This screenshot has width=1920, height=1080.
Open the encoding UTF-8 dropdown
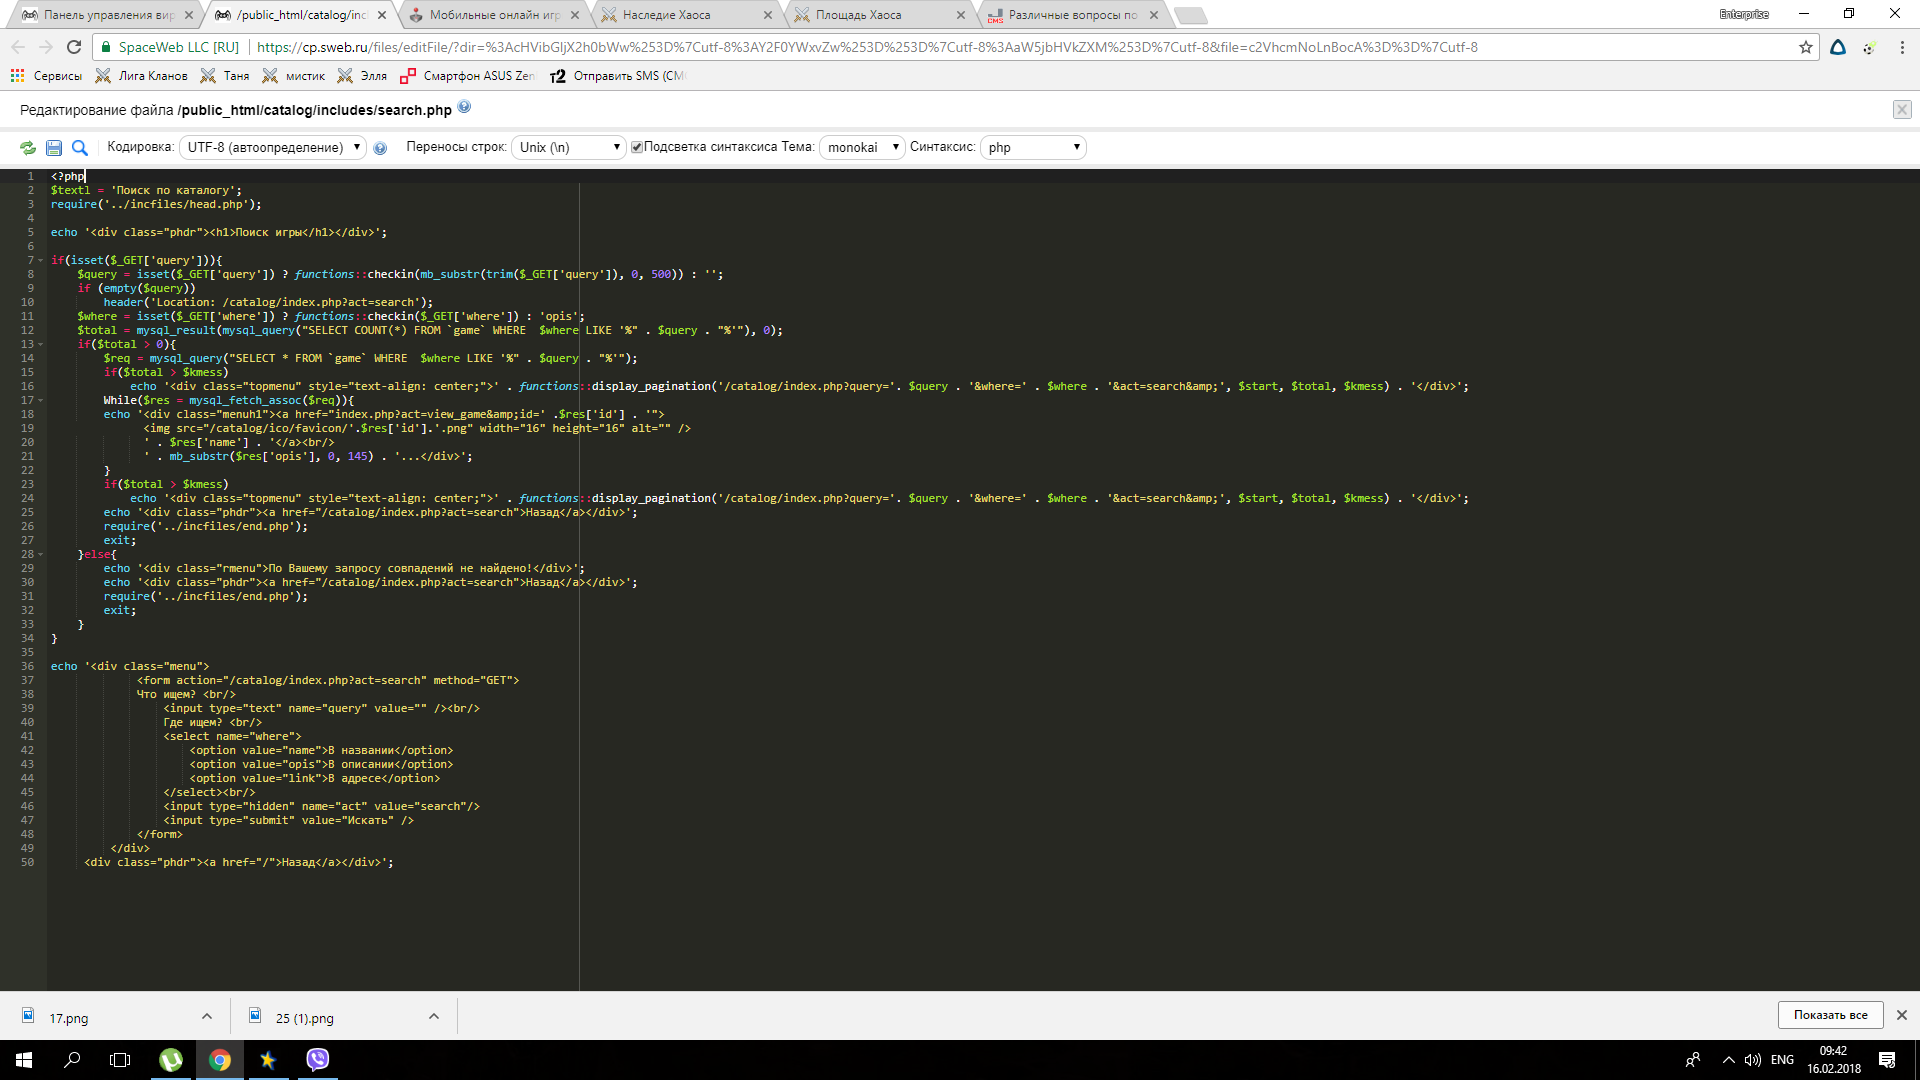273,147
